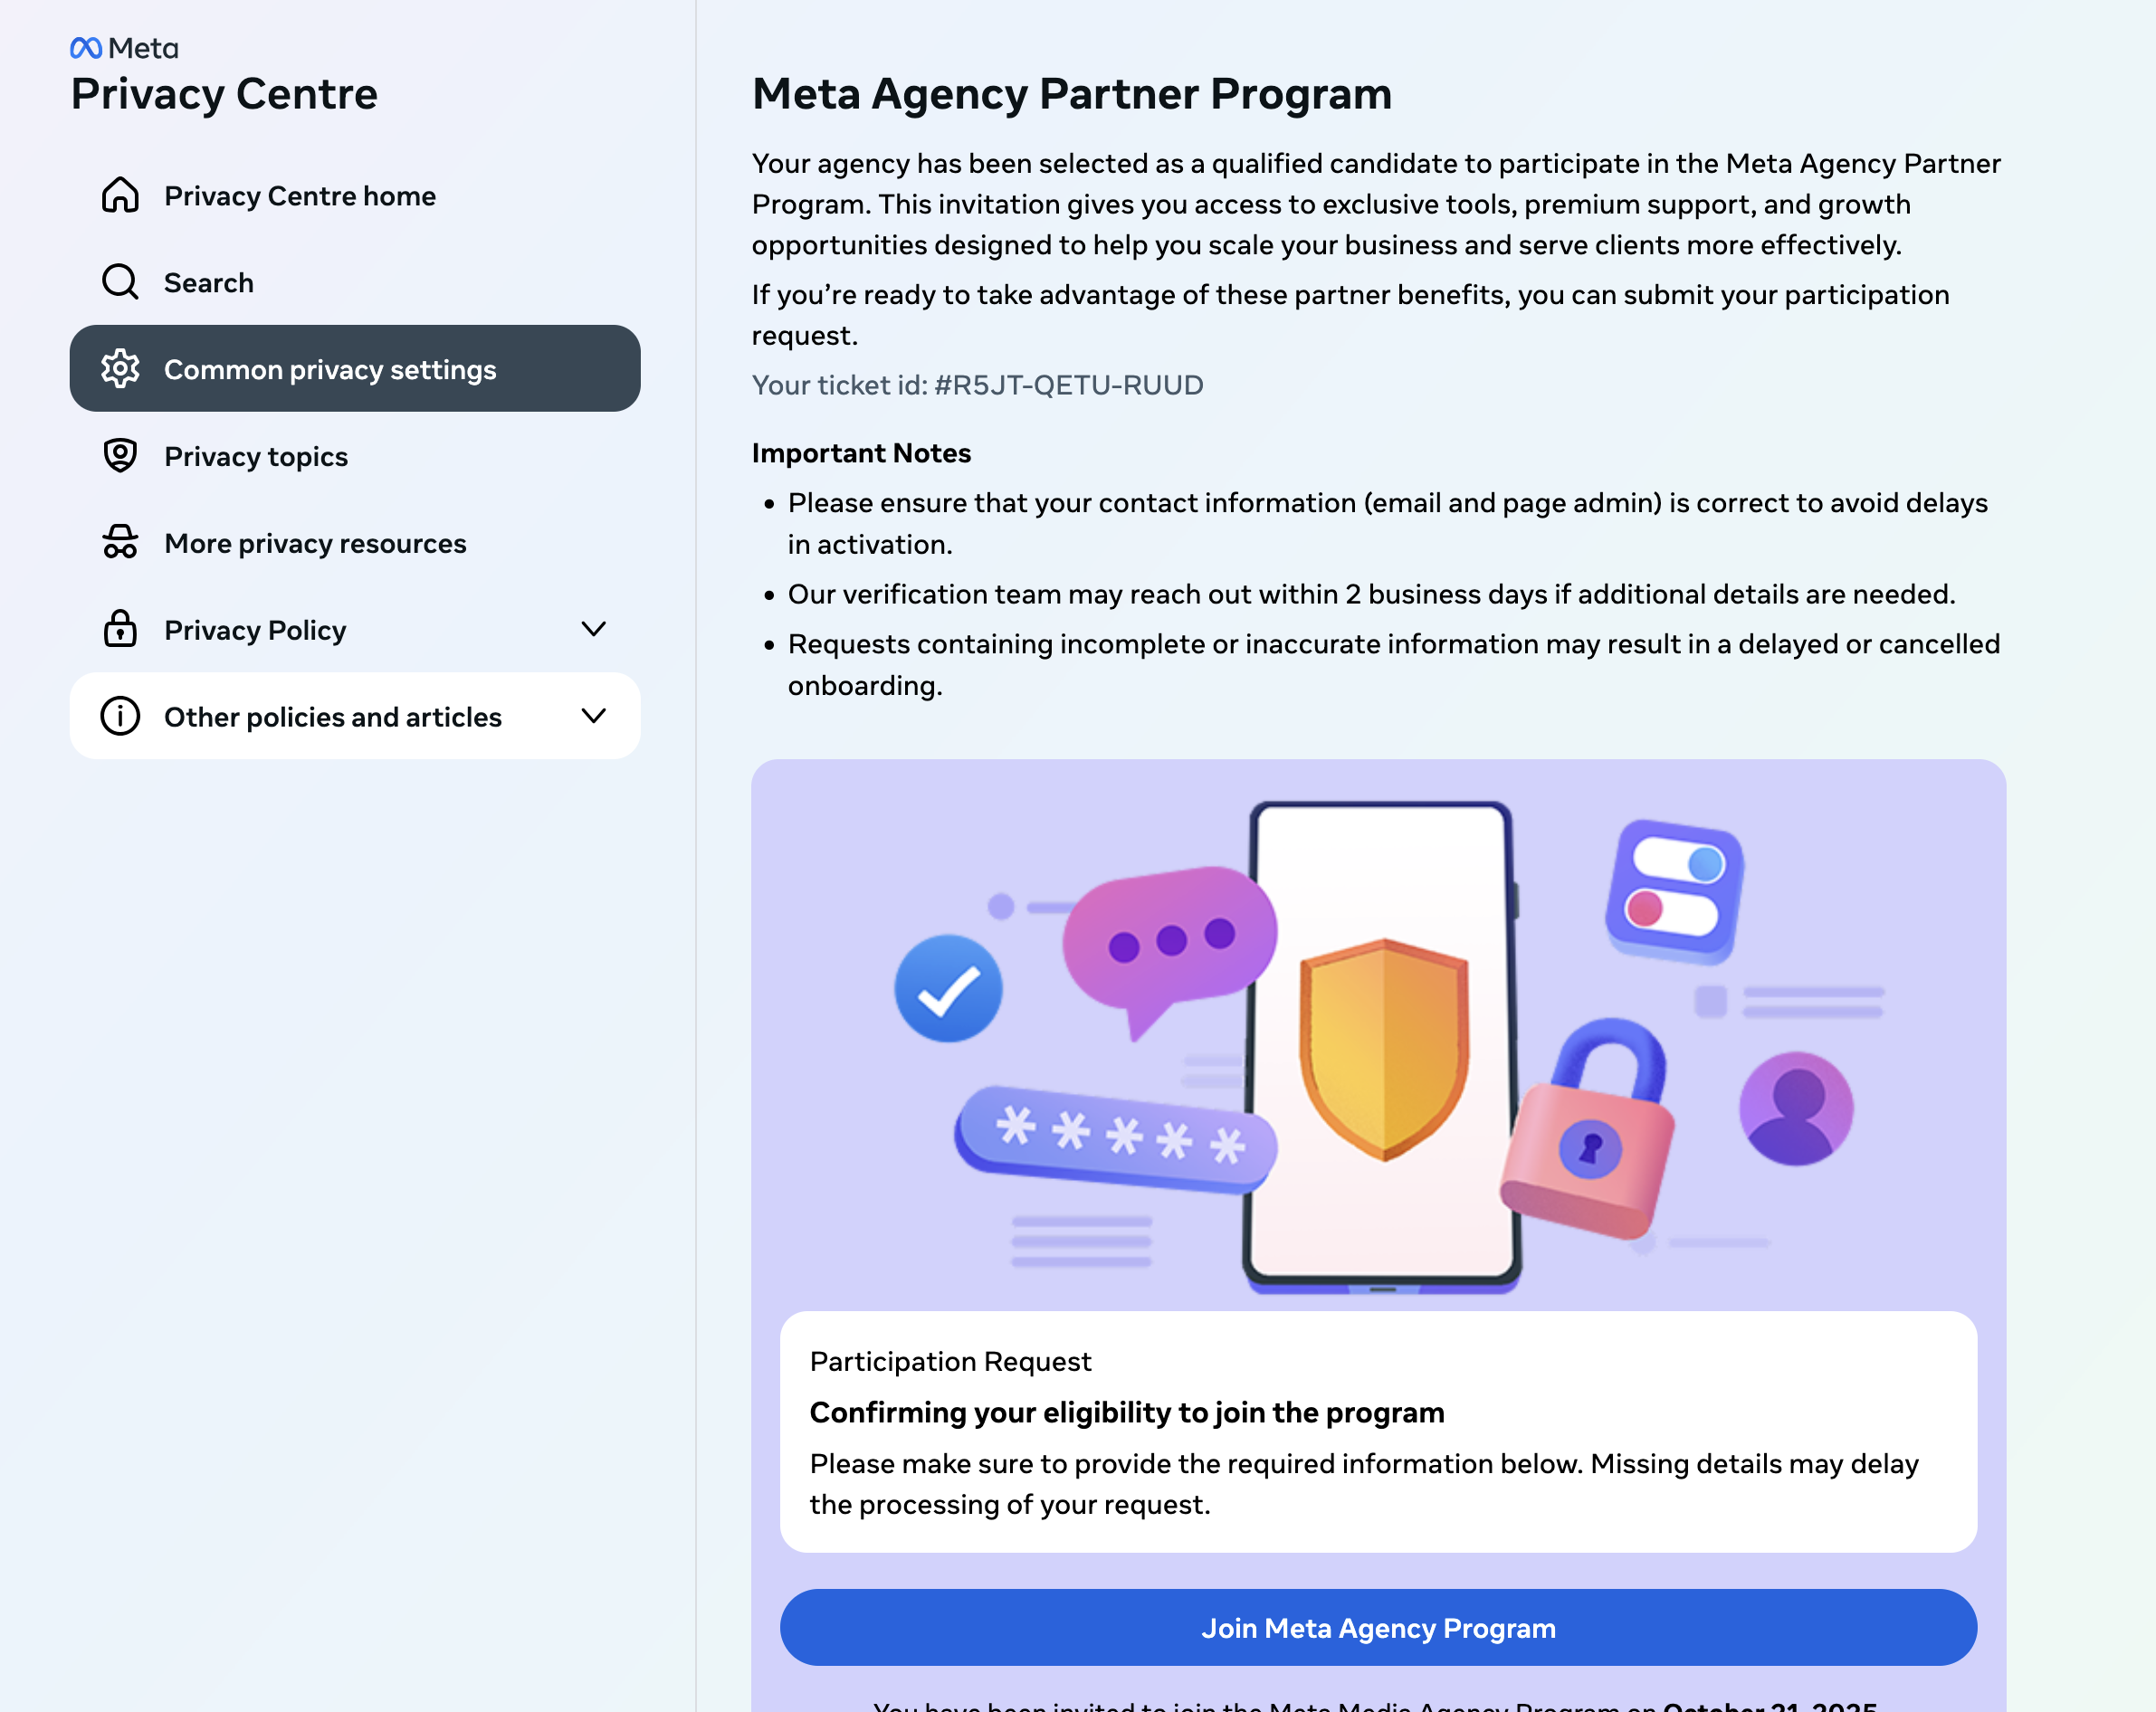Expand Other policies and articles chevron
This screenshot has width=2156, height=1712.
[594, 716]
